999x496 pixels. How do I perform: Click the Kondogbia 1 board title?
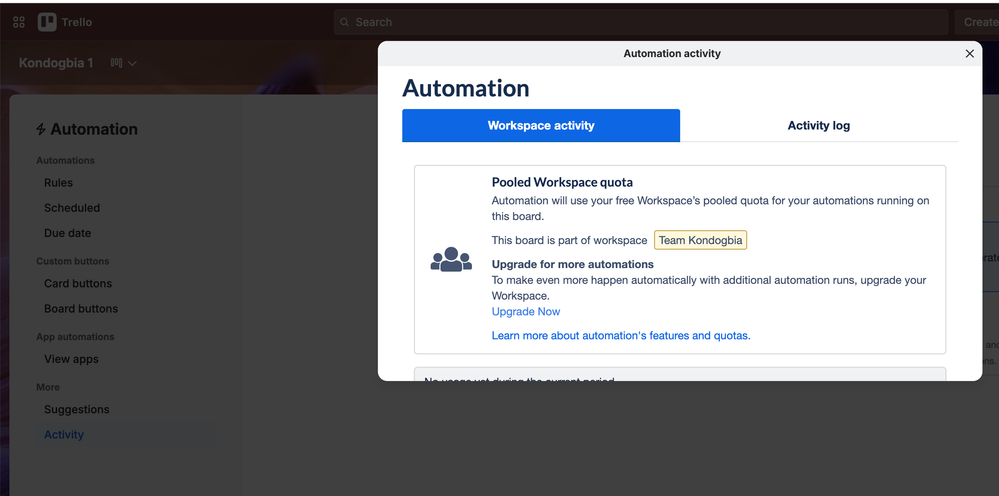(x=56, y=63)
